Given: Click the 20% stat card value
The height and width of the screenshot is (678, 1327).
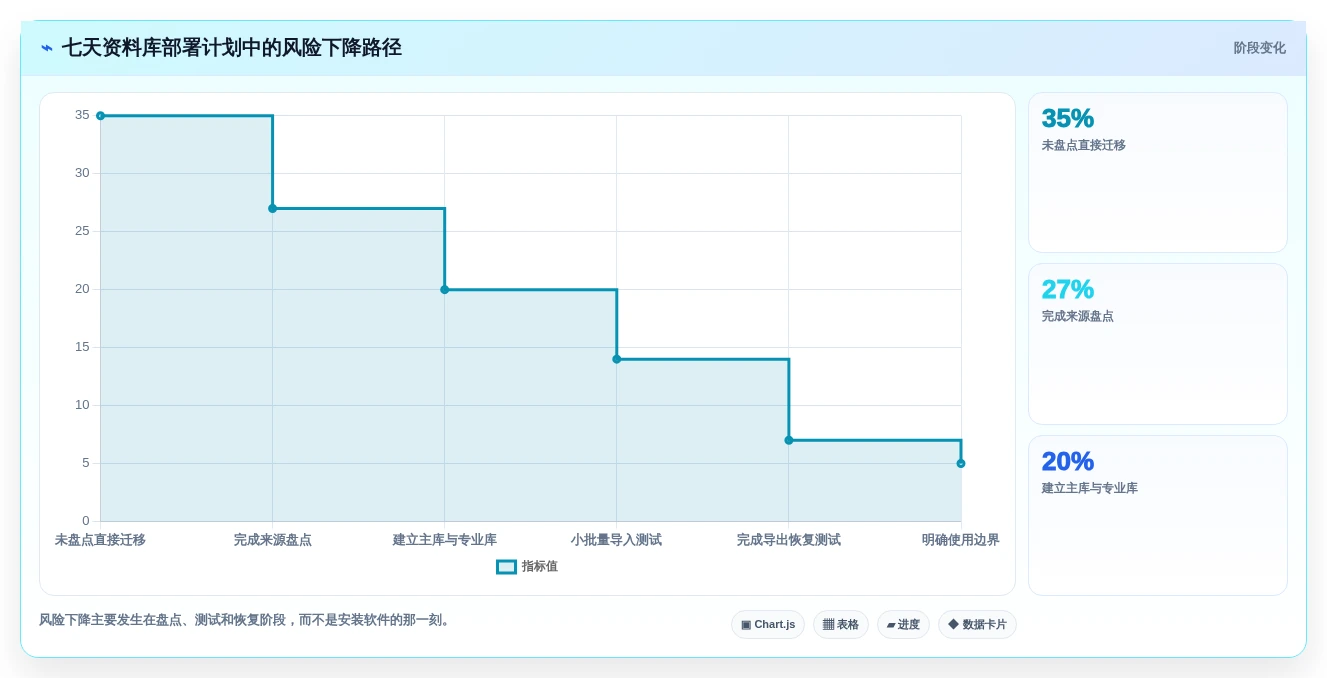Looking at the screenshot, I should pyautogui.click(x=1067, y=461).
